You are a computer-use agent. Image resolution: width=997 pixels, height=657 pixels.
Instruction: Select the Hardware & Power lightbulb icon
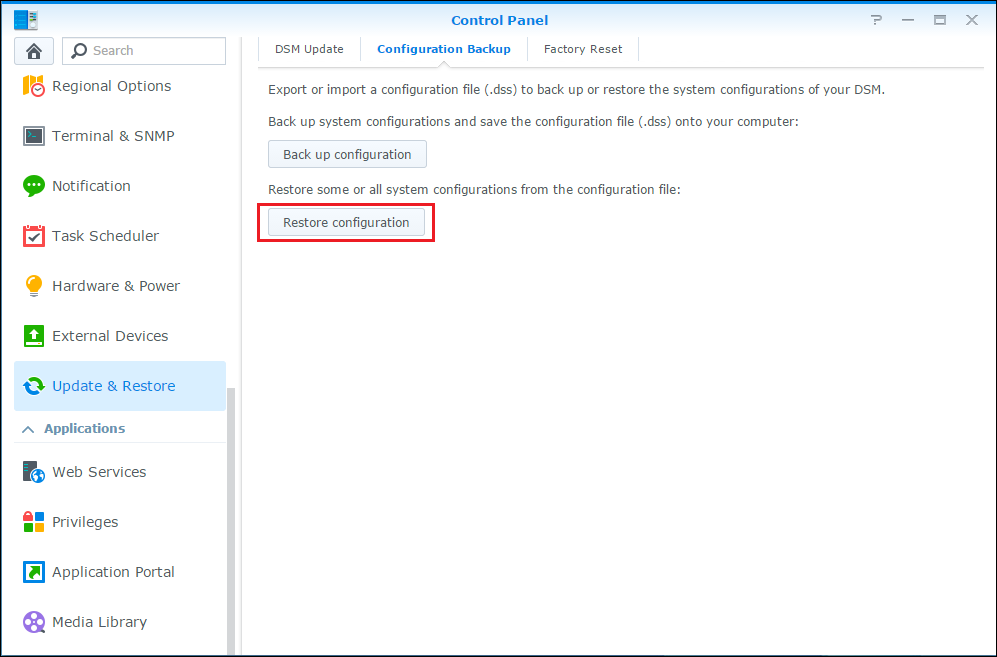click(34, 286)
